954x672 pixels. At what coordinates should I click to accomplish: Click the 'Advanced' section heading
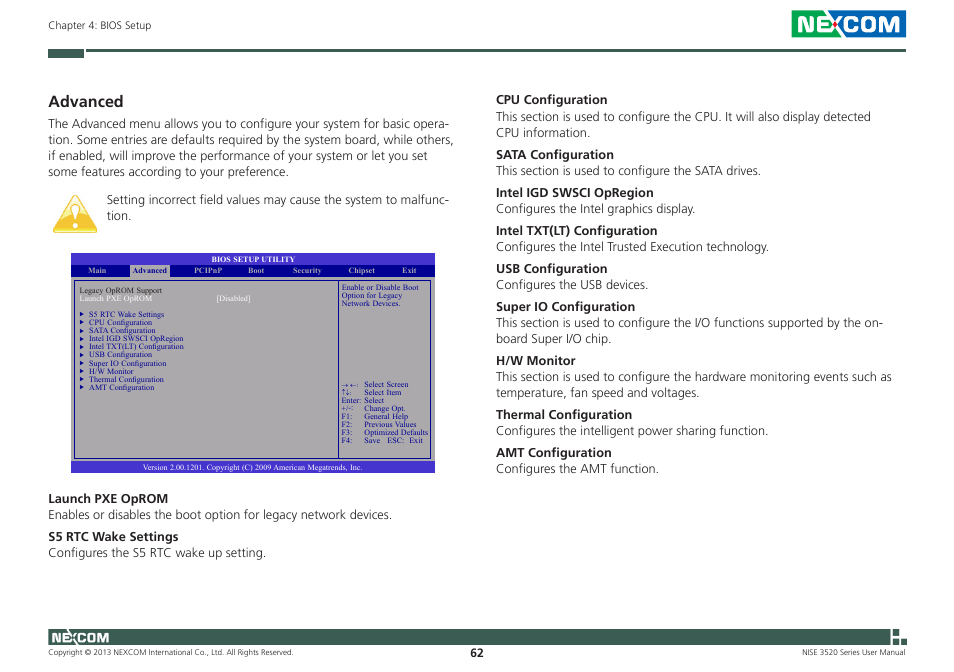[86, 101]
